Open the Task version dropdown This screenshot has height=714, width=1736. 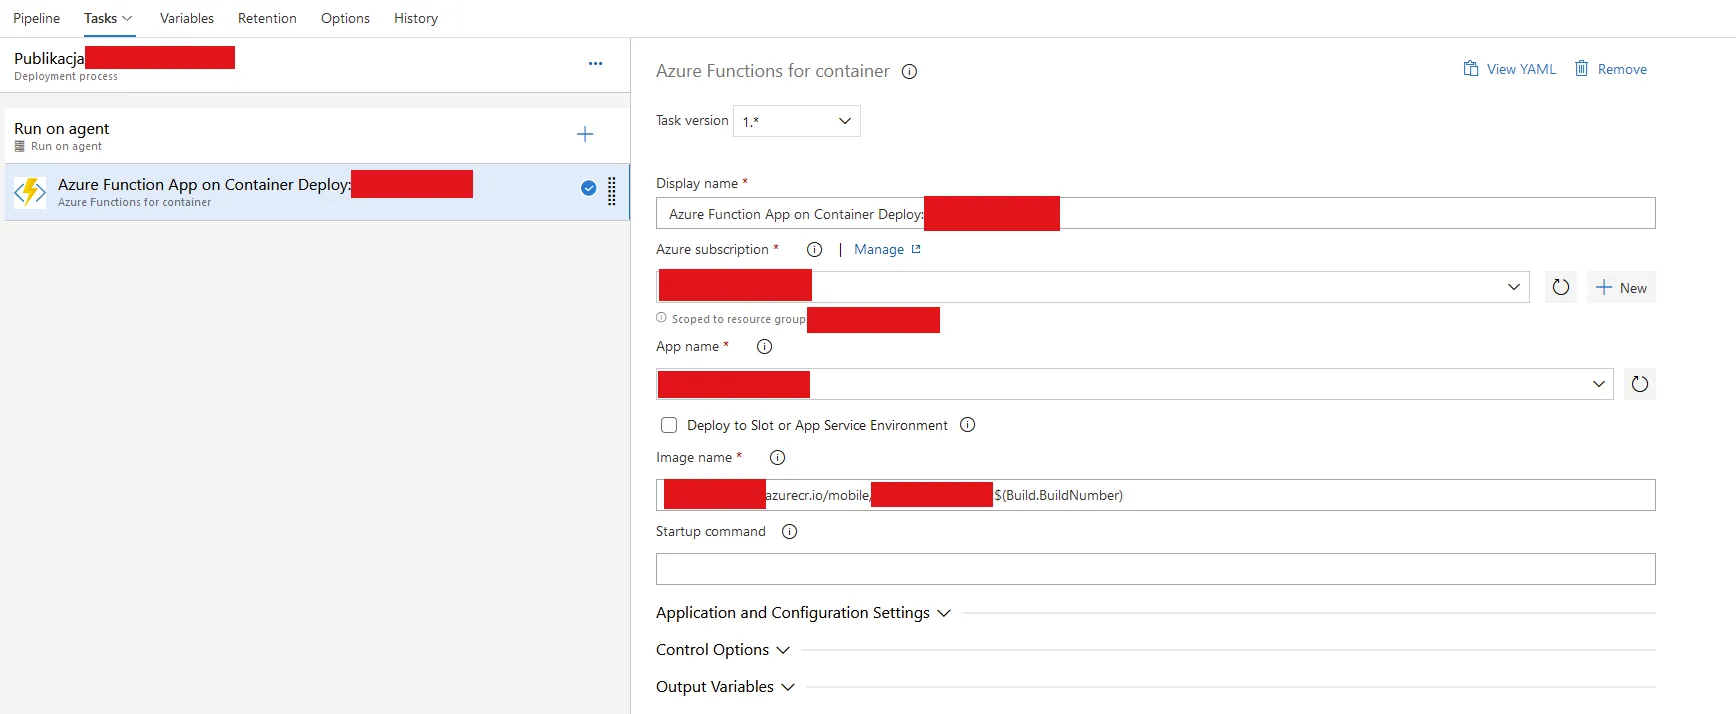point(796,121)
